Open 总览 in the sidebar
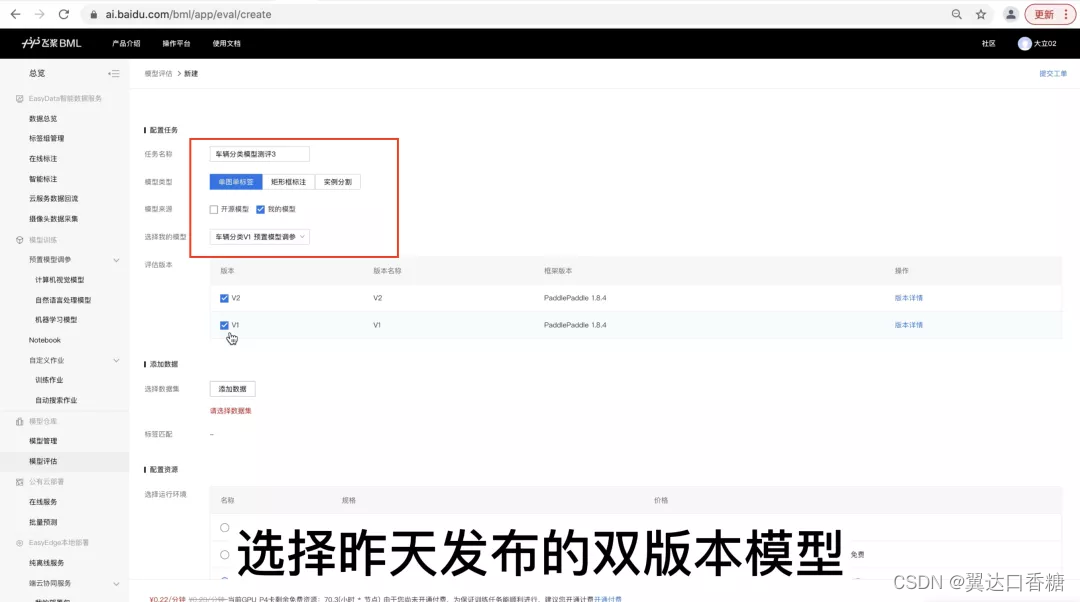 coord(37,73)
